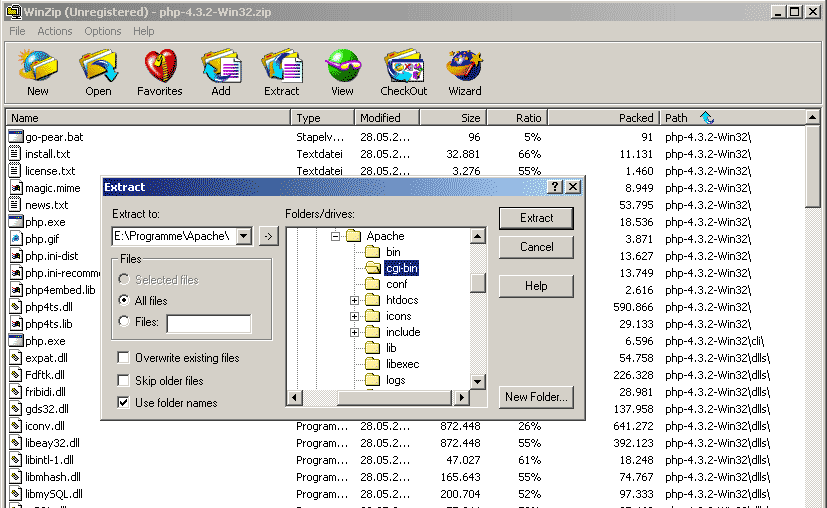Click the dialog Help button

pyautogui.click(x=536, y=286)
